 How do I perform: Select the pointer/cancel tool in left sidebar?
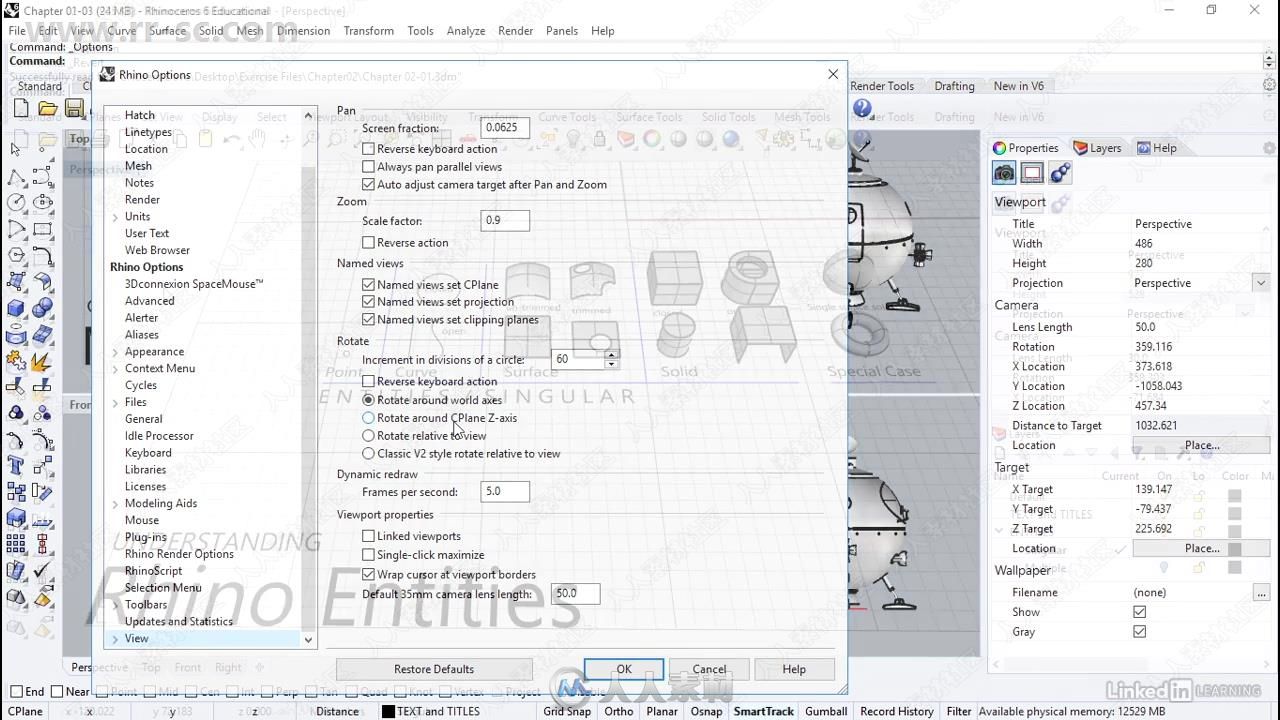[16, 149]
